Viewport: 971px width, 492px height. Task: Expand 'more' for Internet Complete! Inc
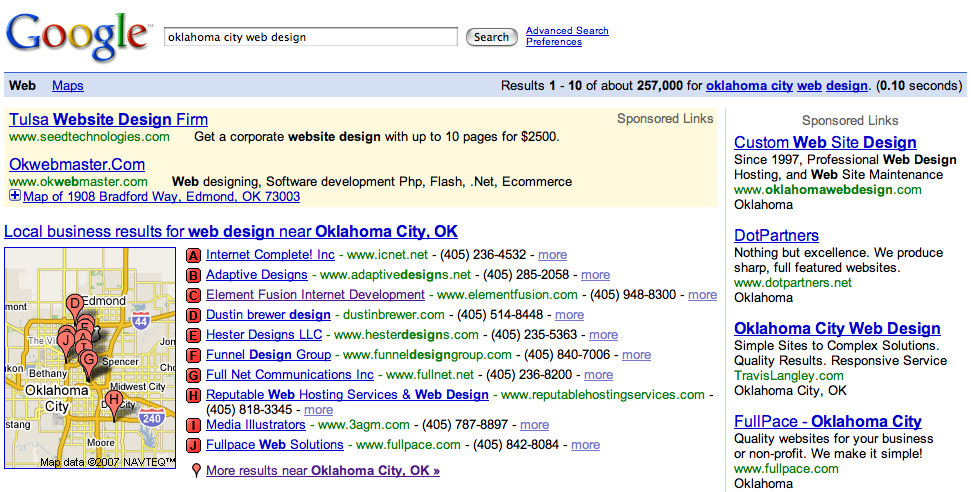coord(552,255)
